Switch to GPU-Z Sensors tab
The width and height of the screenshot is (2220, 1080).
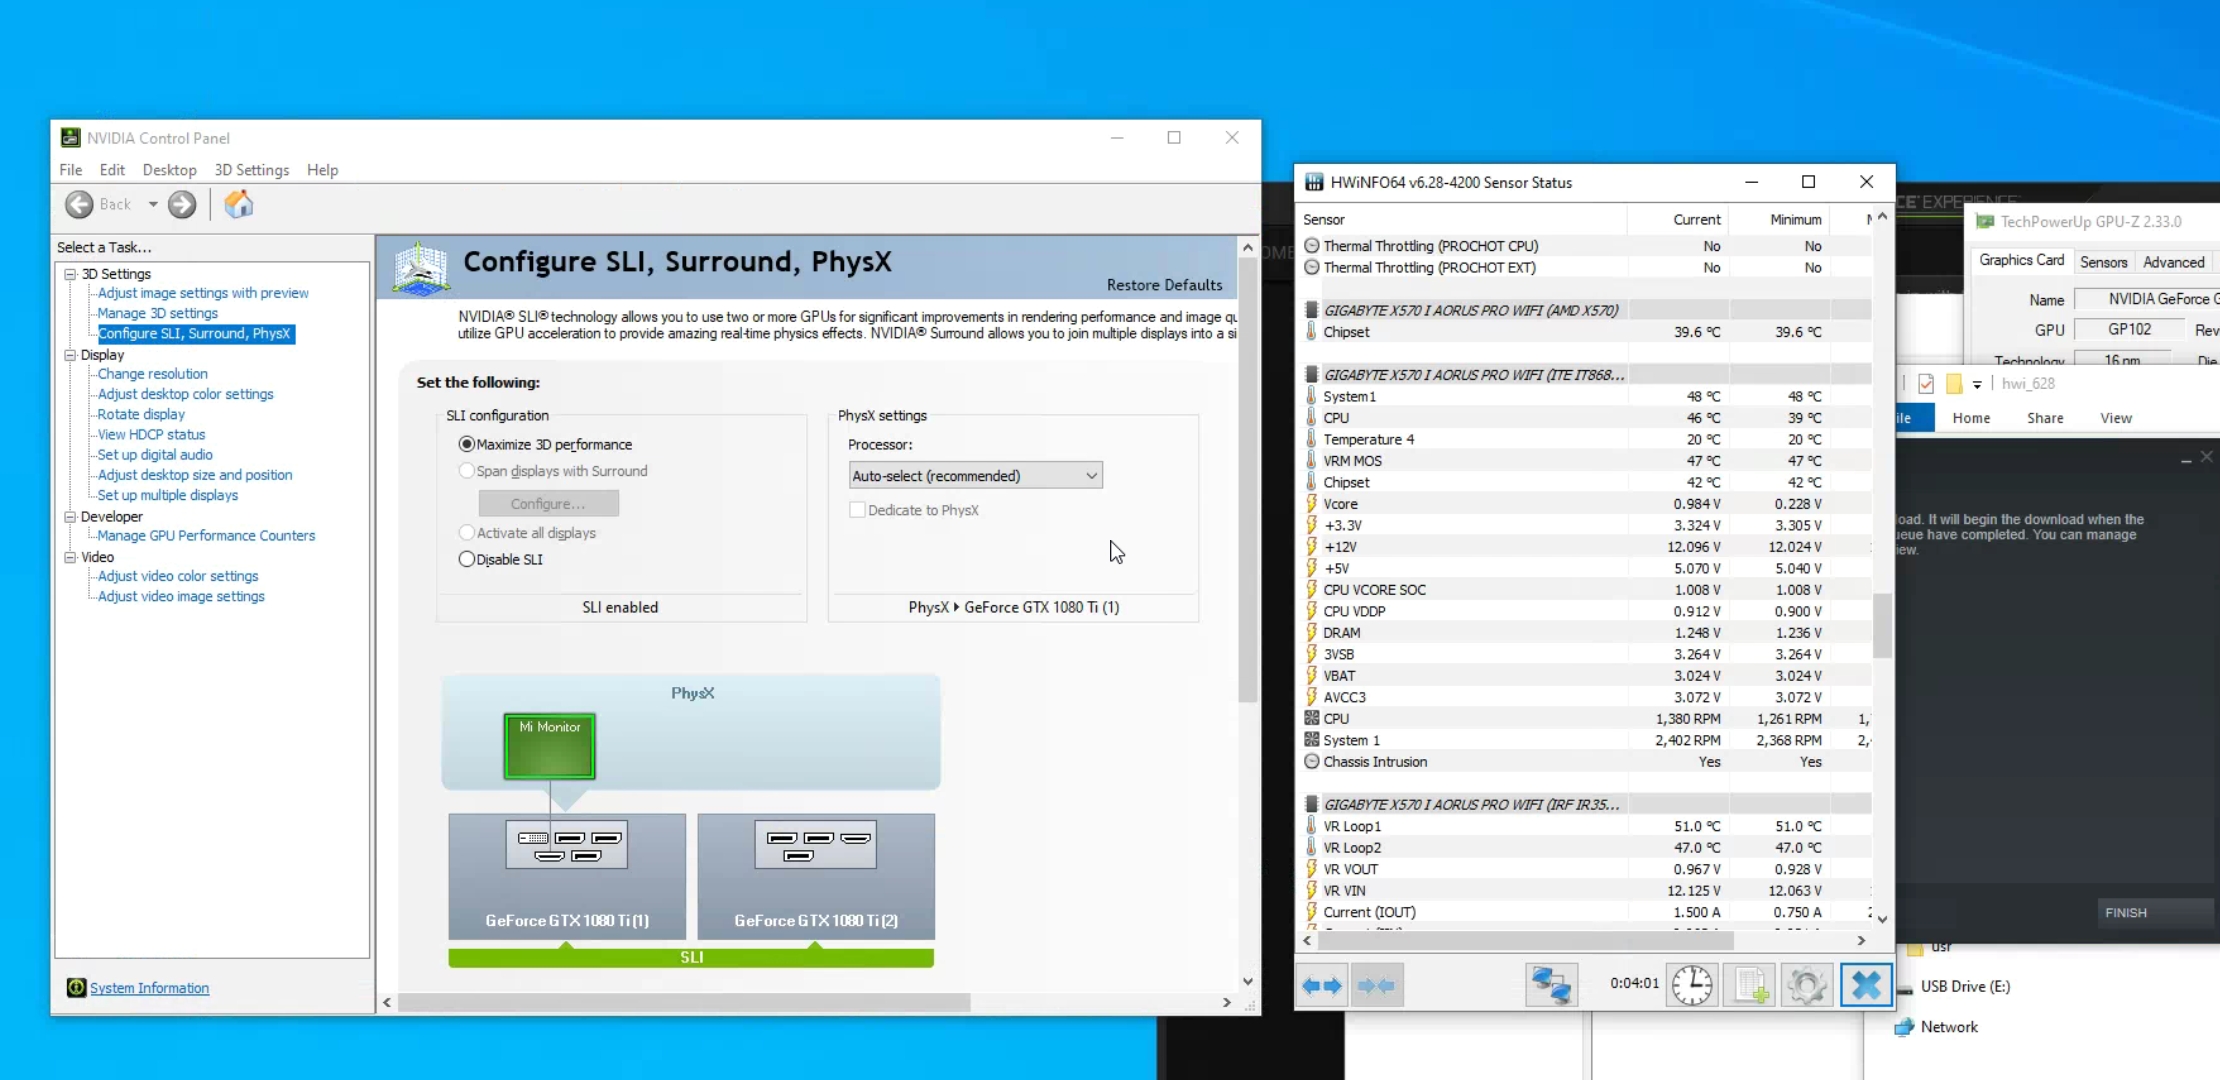pyautogui.click(x=2103, y=262)
